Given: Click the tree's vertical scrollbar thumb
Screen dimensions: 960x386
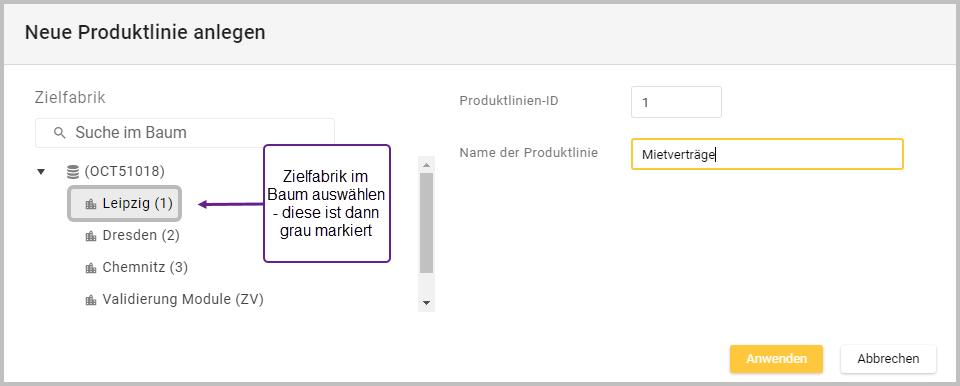Looking at the screenshot, I should click(427, 222).
